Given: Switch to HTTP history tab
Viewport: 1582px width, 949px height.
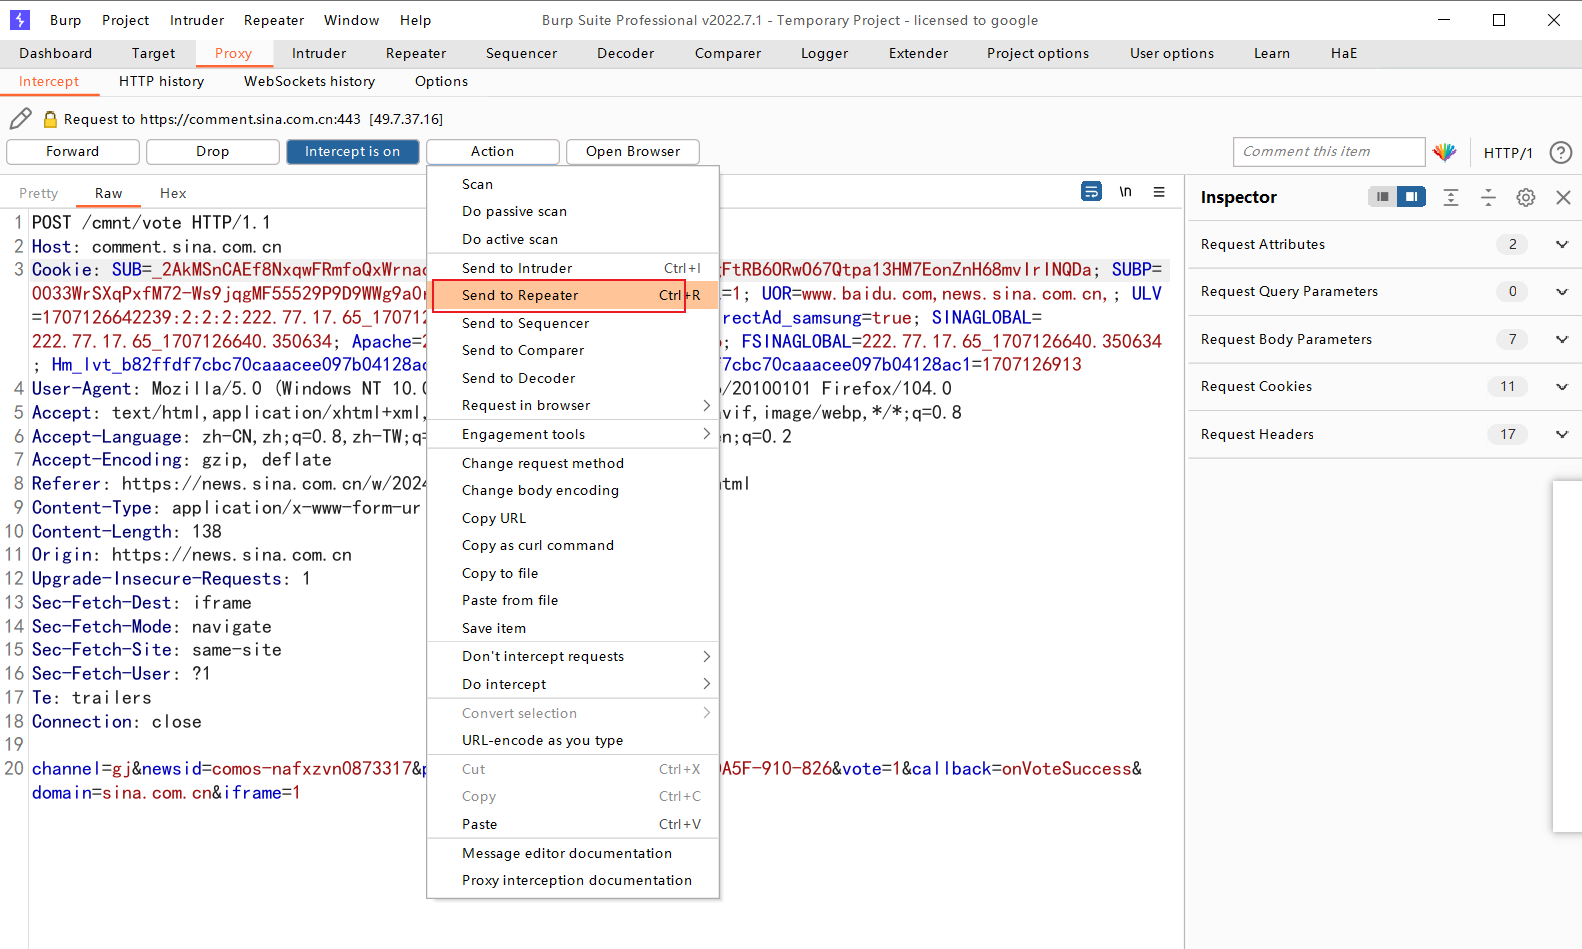Looking at the screenshot, I should (161, 82).
